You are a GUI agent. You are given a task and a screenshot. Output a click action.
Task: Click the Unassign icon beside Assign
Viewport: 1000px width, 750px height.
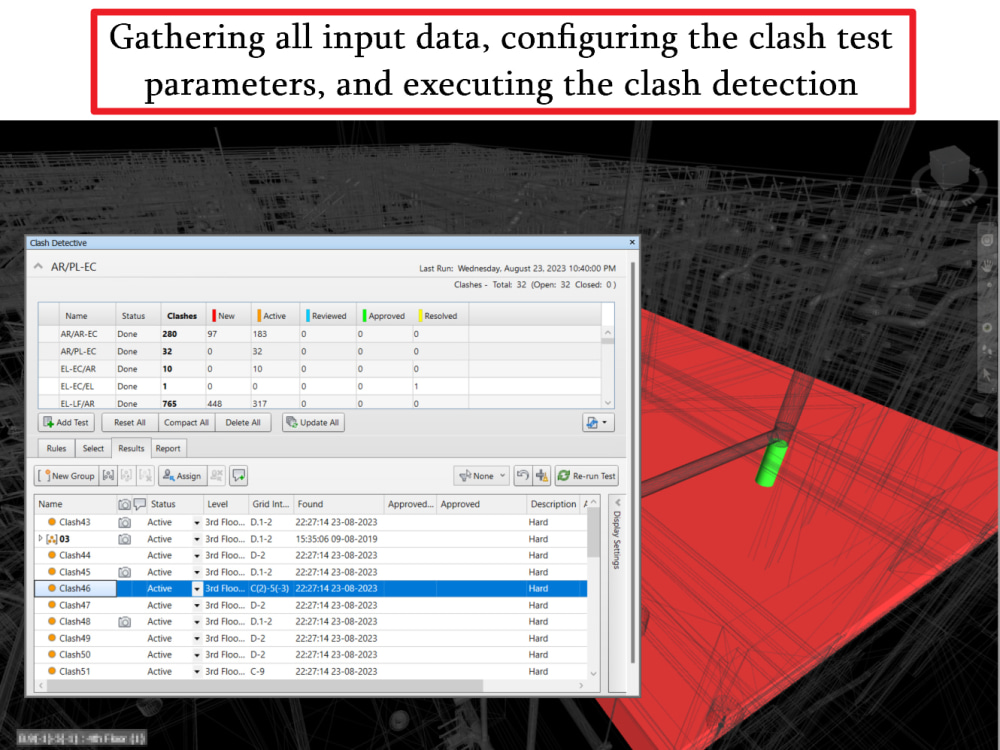pos(217,476)
